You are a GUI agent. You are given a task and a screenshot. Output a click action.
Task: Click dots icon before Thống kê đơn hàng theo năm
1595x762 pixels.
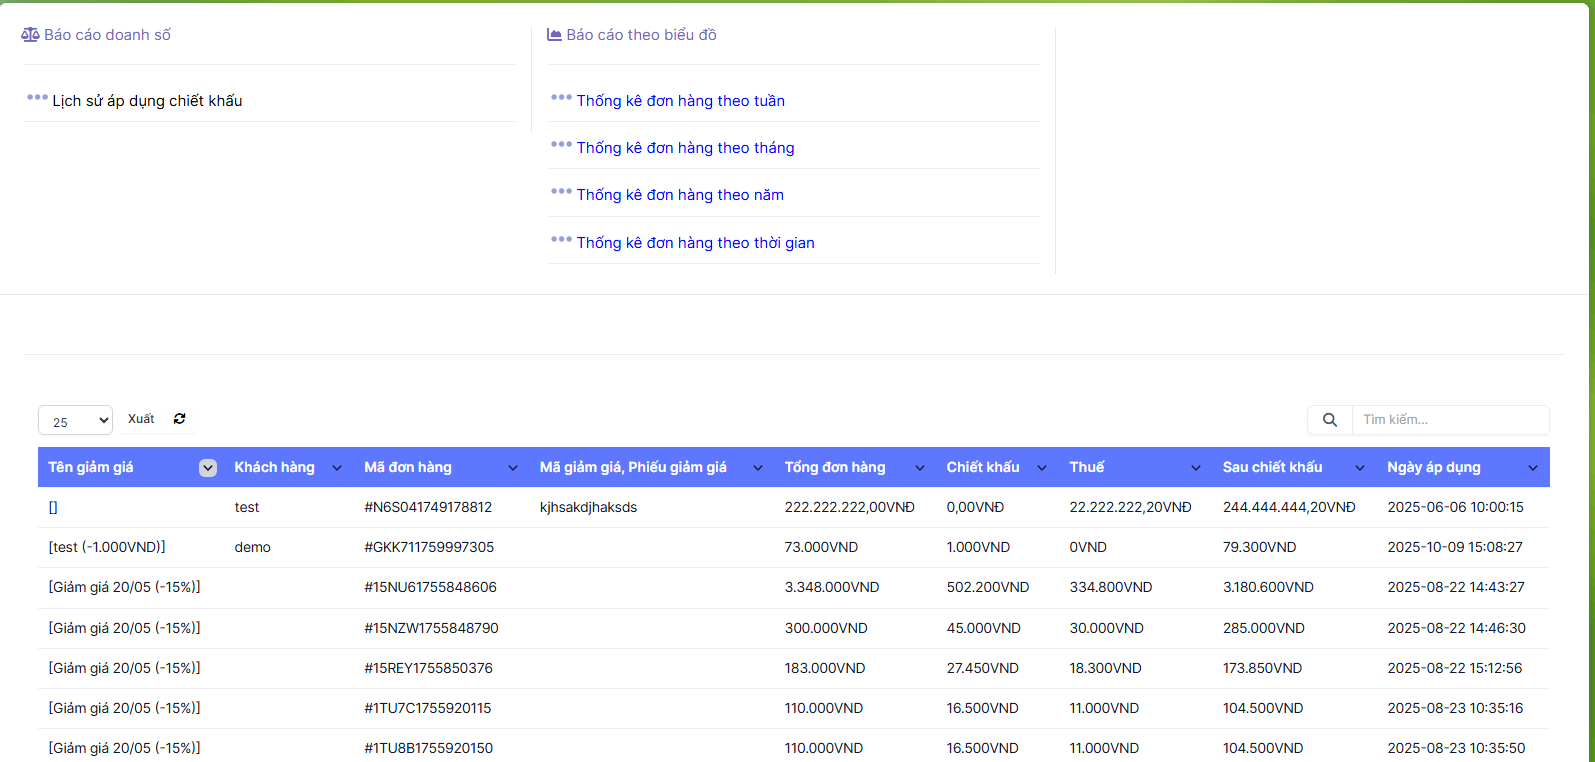[x=561, y=192]
